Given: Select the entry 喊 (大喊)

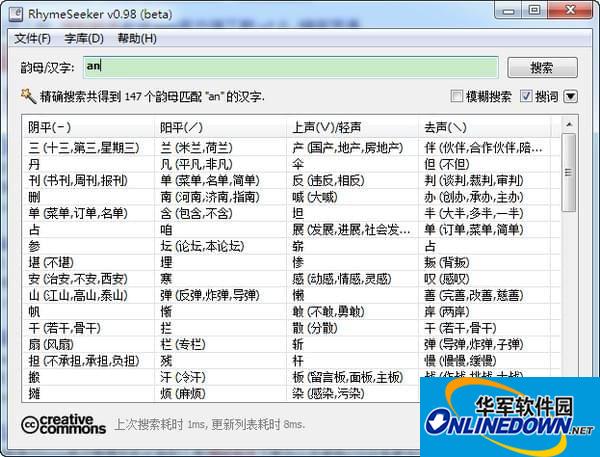Looking at the screenshot, I should 315,197.
